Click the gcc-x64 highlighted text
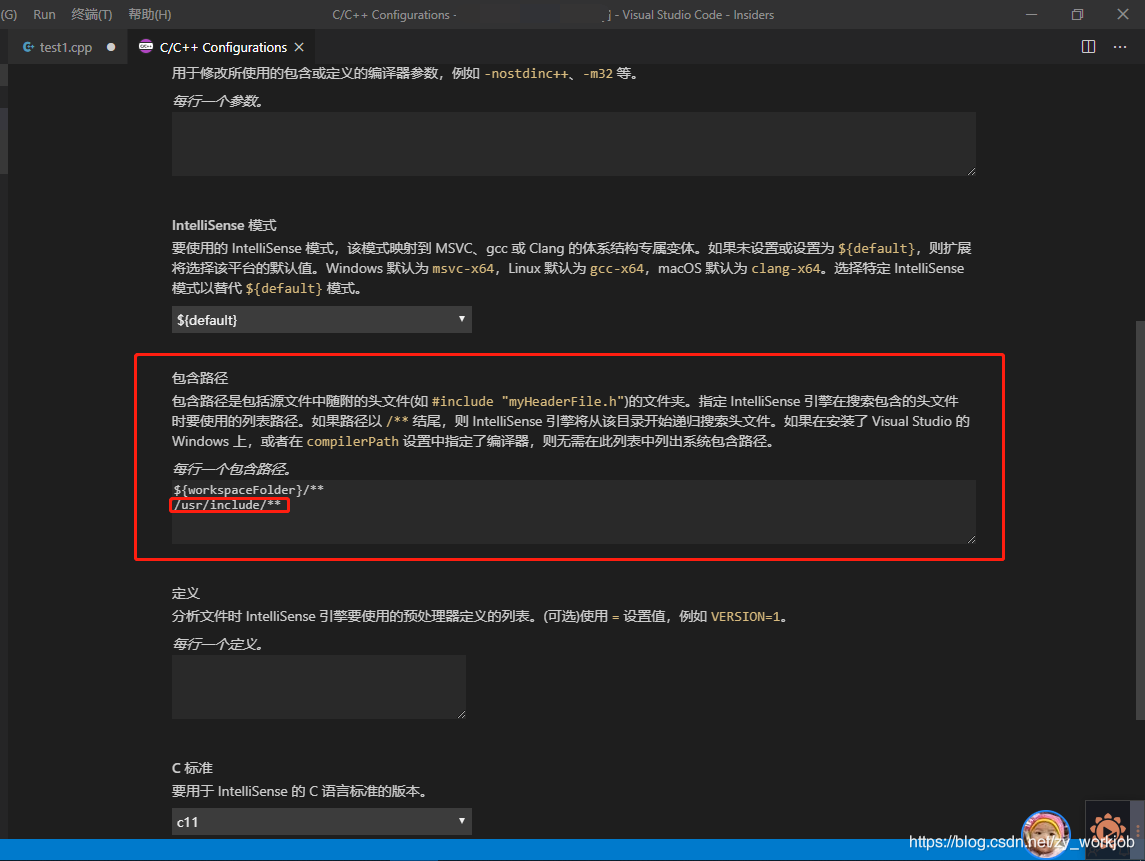This screenshot has height=861, width=1145. point(616,269)
